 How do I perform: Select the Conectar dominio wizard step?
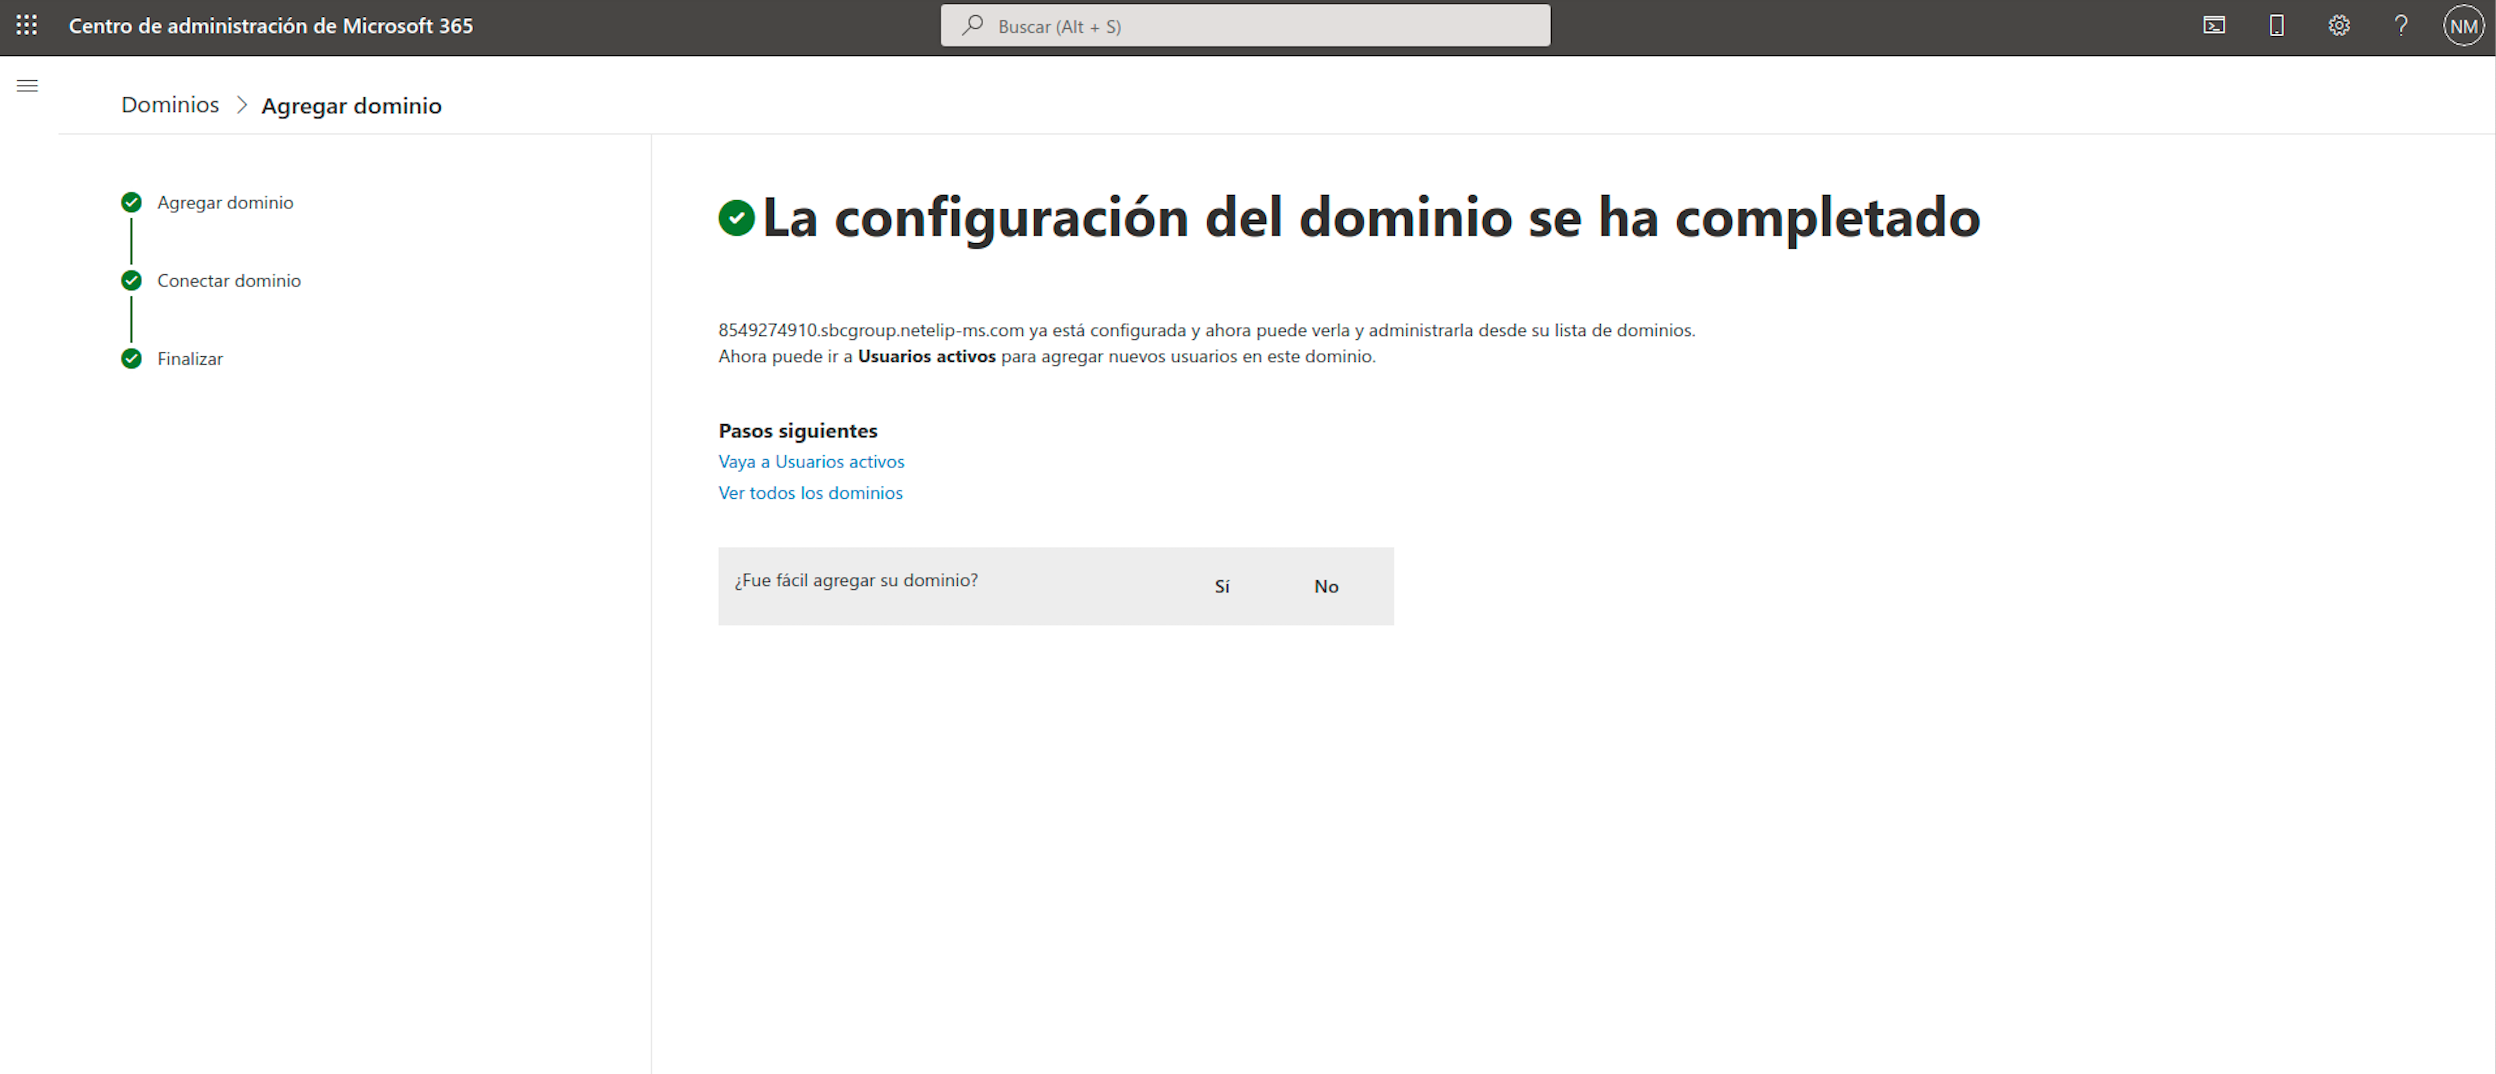point(229,281)
